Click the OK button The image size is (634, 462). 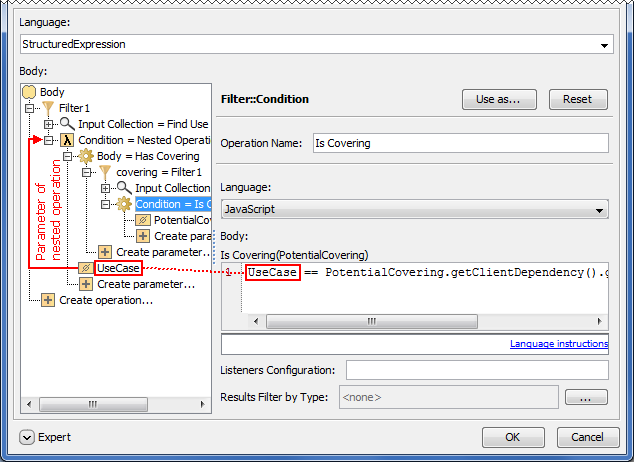point(513,437)
